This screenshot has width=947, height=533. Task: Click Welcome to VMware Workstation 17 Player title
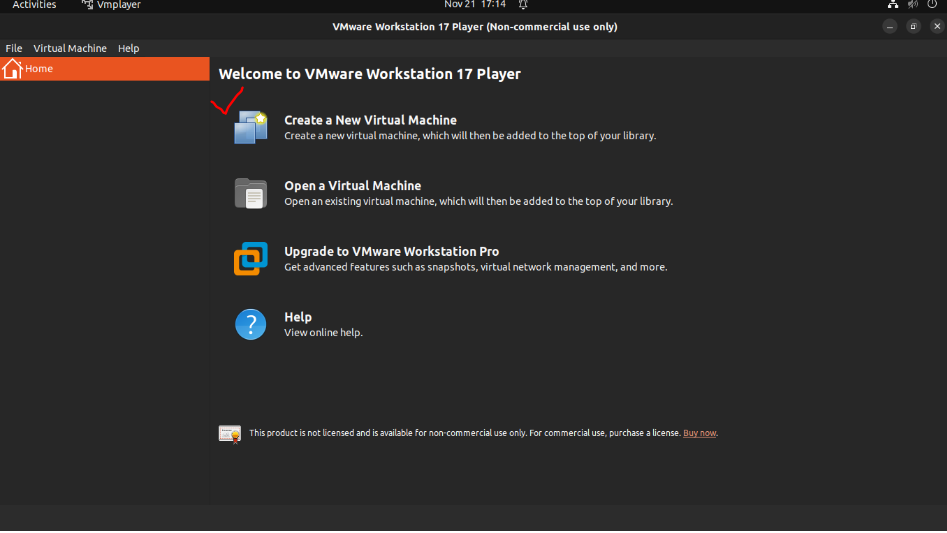370,74
